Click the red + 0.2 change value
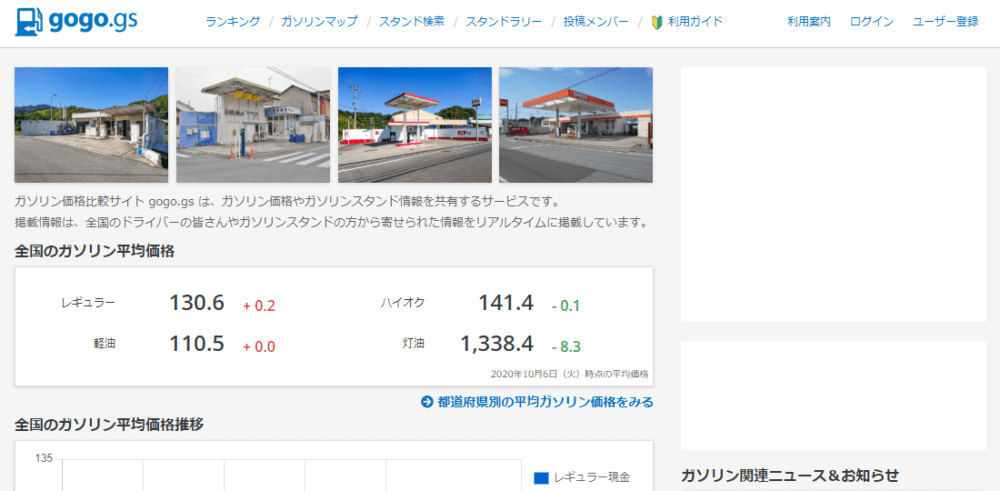 tap(259, 306)
